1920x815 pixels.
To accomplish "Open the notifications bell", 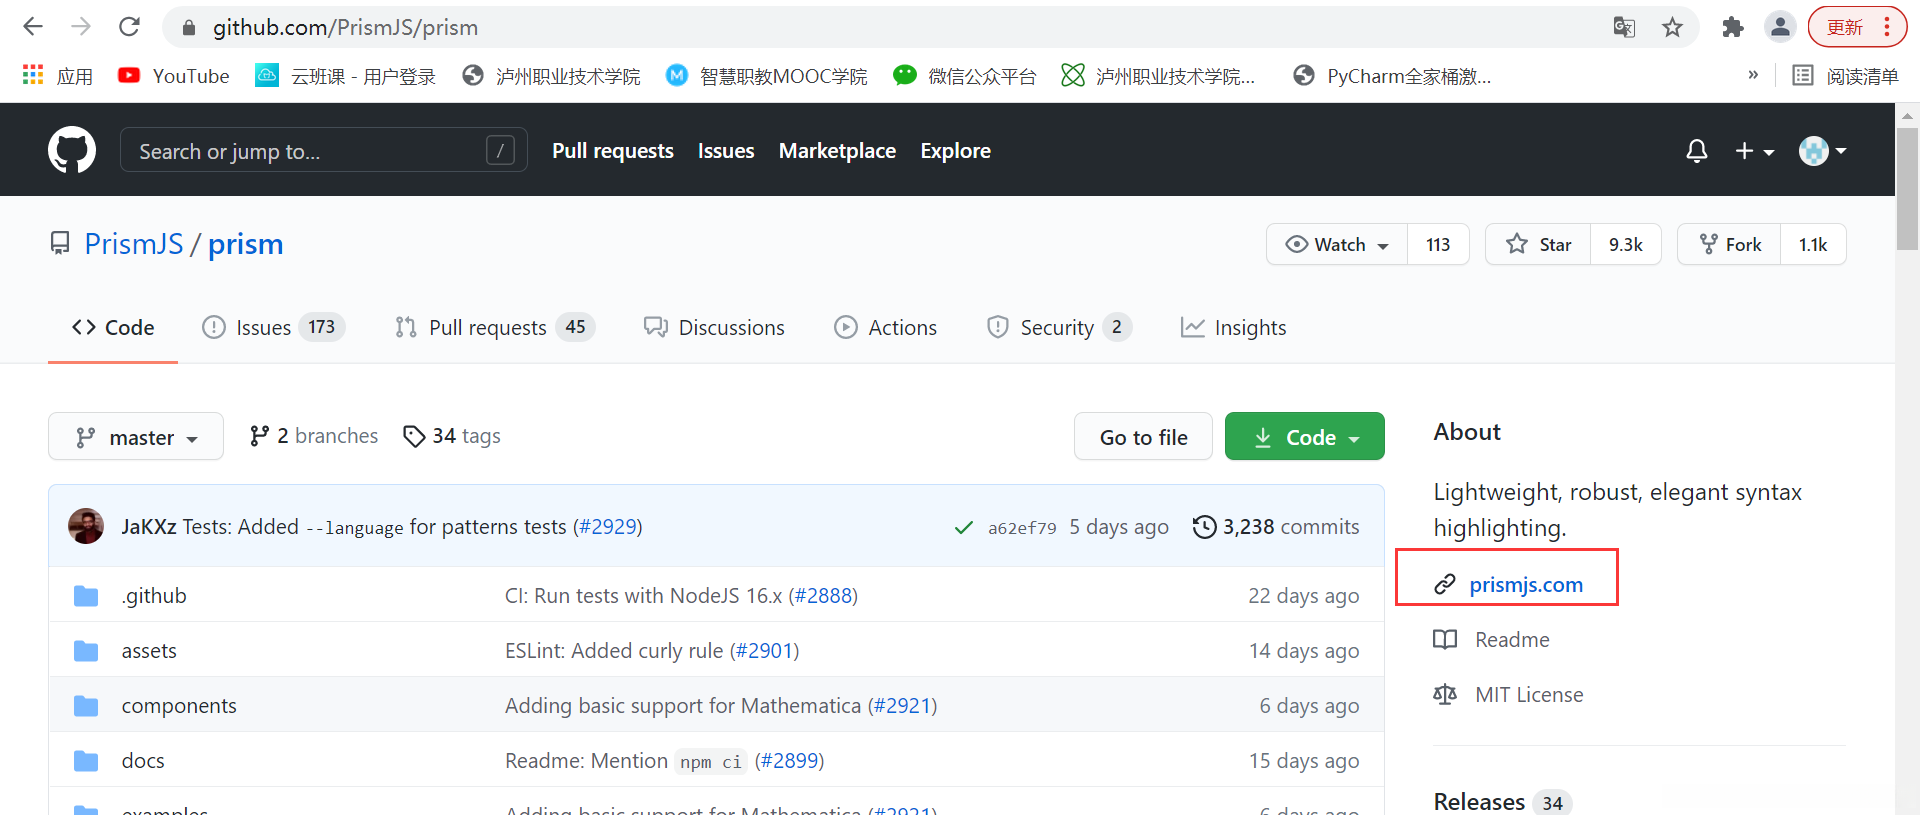I will pyautogui.click(x=1696, y=151).
